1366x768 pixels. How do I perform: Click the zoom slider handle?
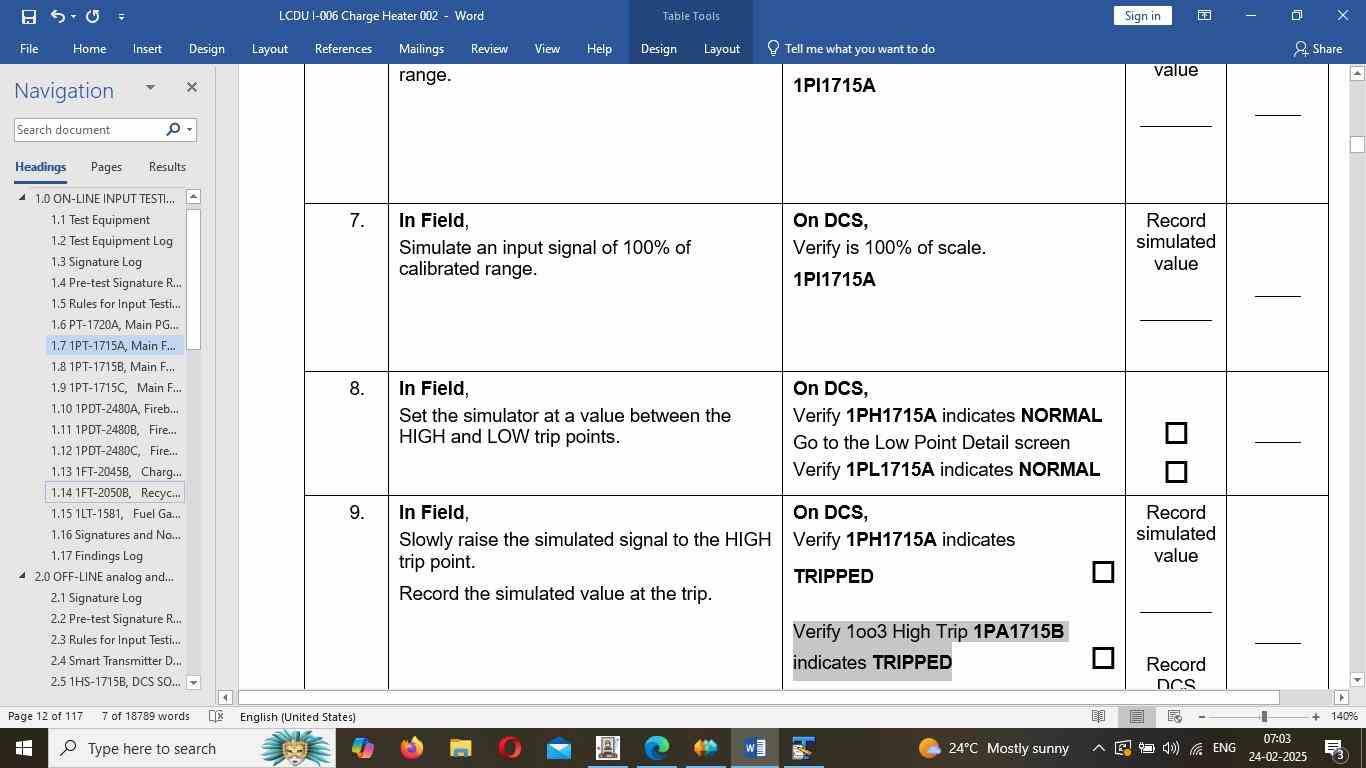pos(1264,717)
